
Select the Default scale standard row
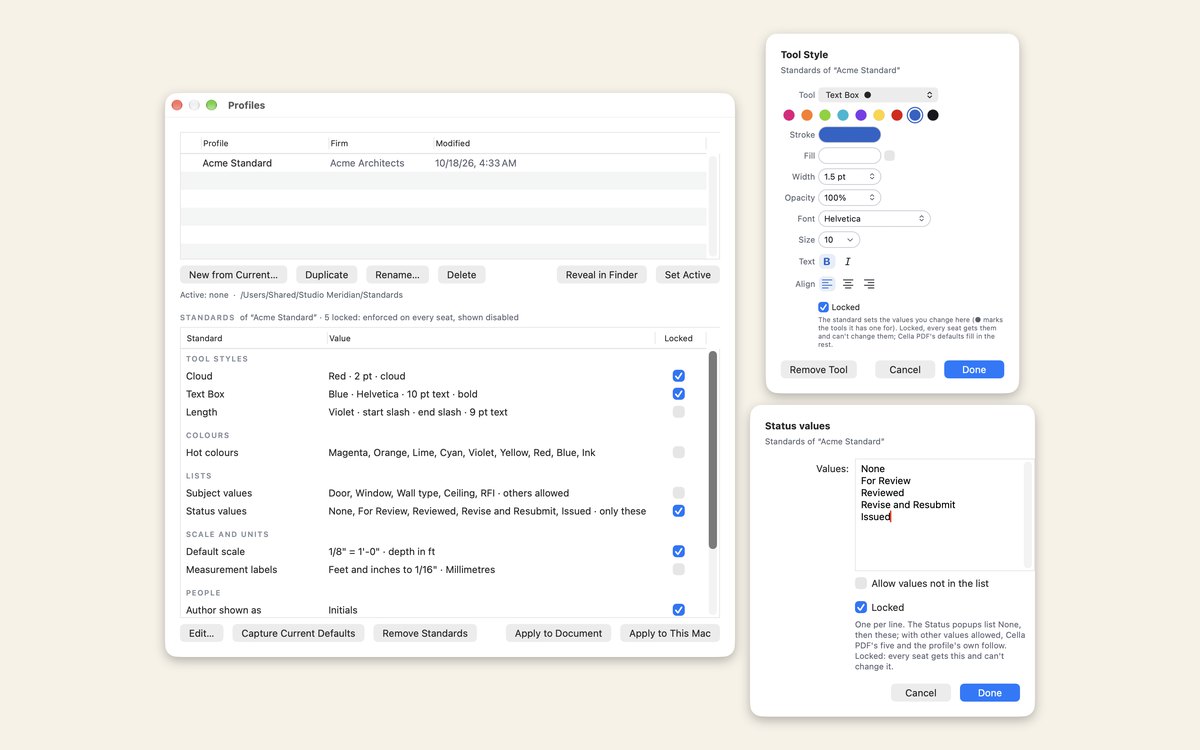click(444, 552)
